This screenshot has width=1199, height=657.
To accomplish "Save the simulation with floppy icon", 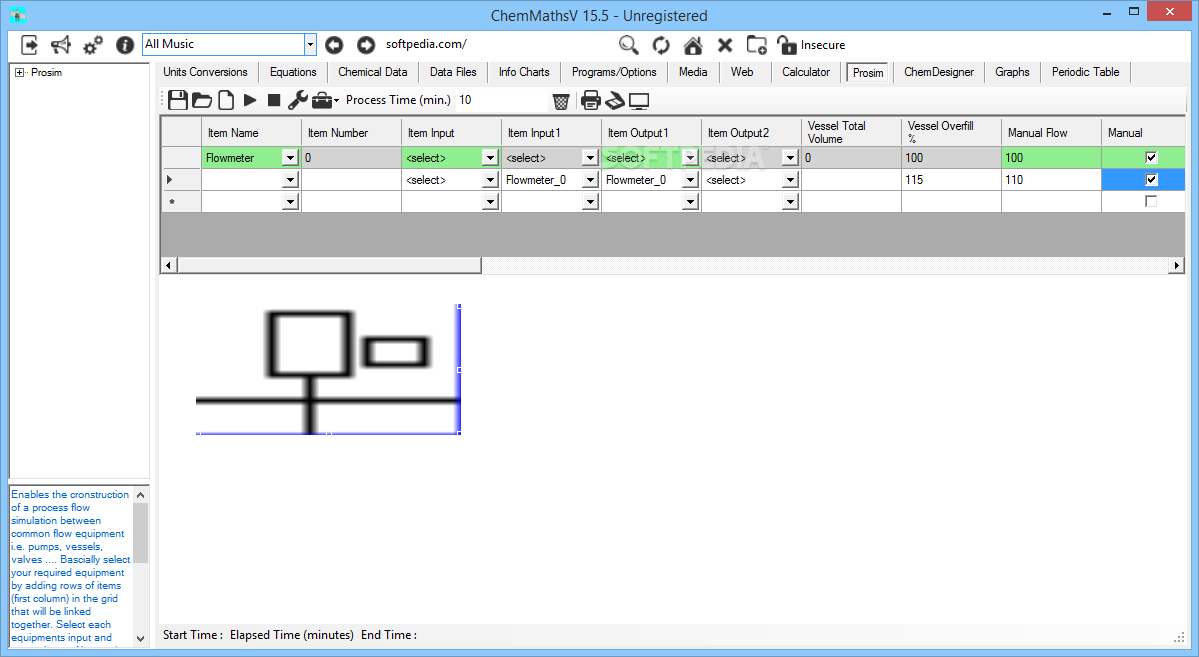I will (x=178, y=100).
